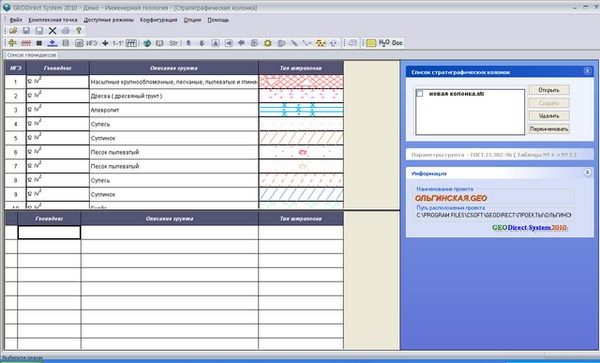Select the Дресва (дресвяный грунт) description cell

174,96
